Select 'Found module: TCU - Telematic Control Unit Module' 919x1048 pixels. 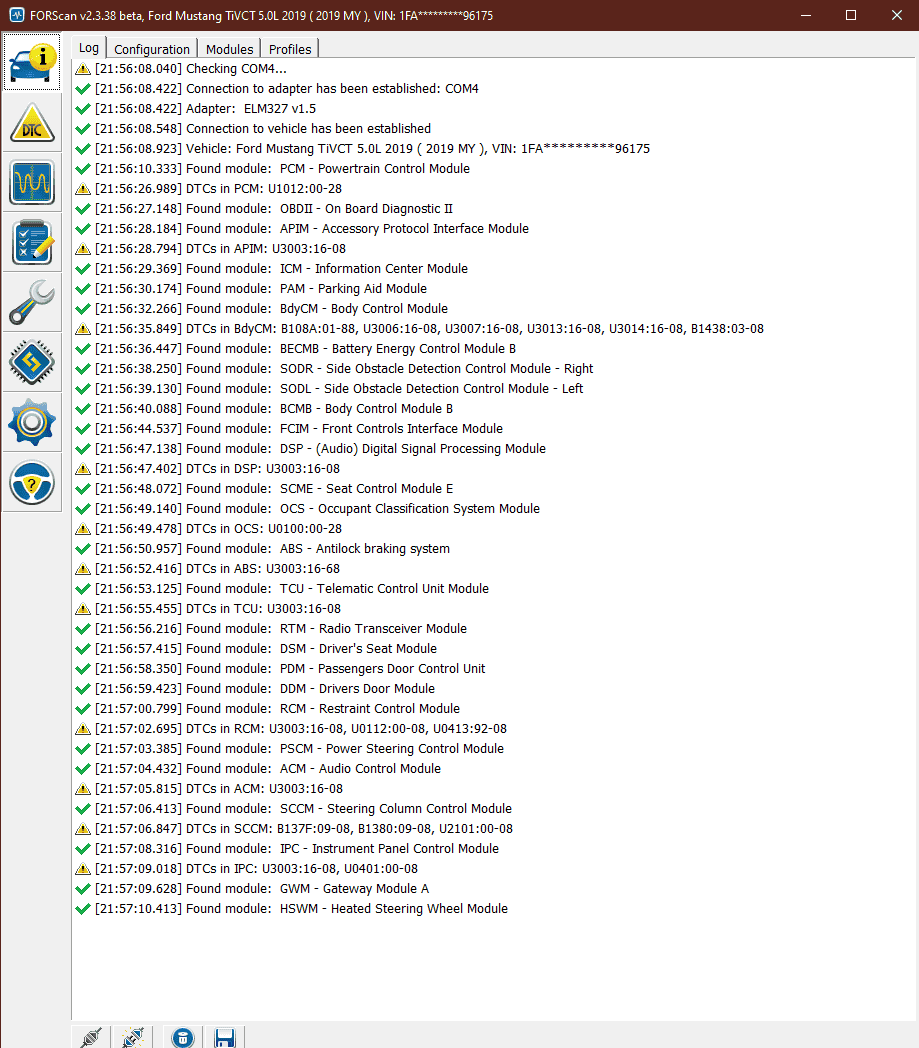tap(282, 590)
